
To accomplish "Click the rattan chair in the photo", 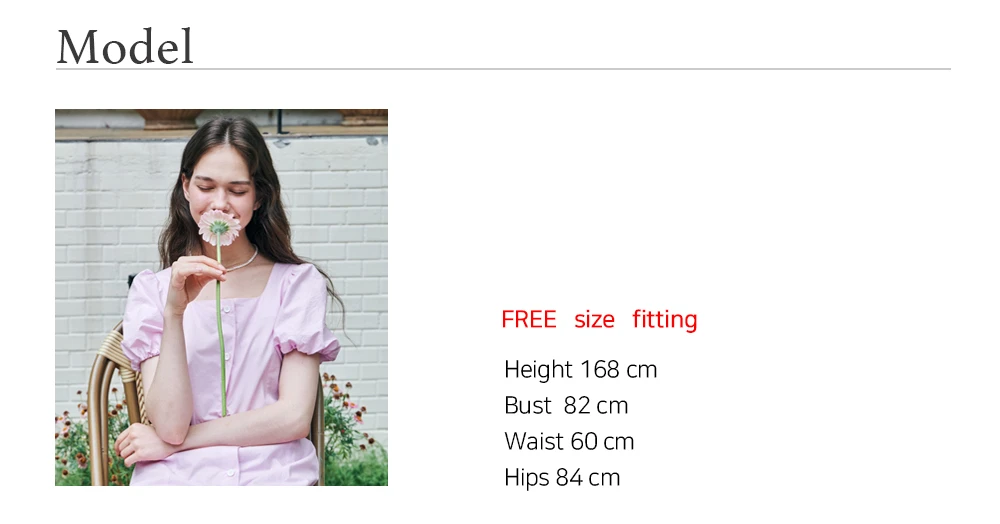I will (112, 408).
